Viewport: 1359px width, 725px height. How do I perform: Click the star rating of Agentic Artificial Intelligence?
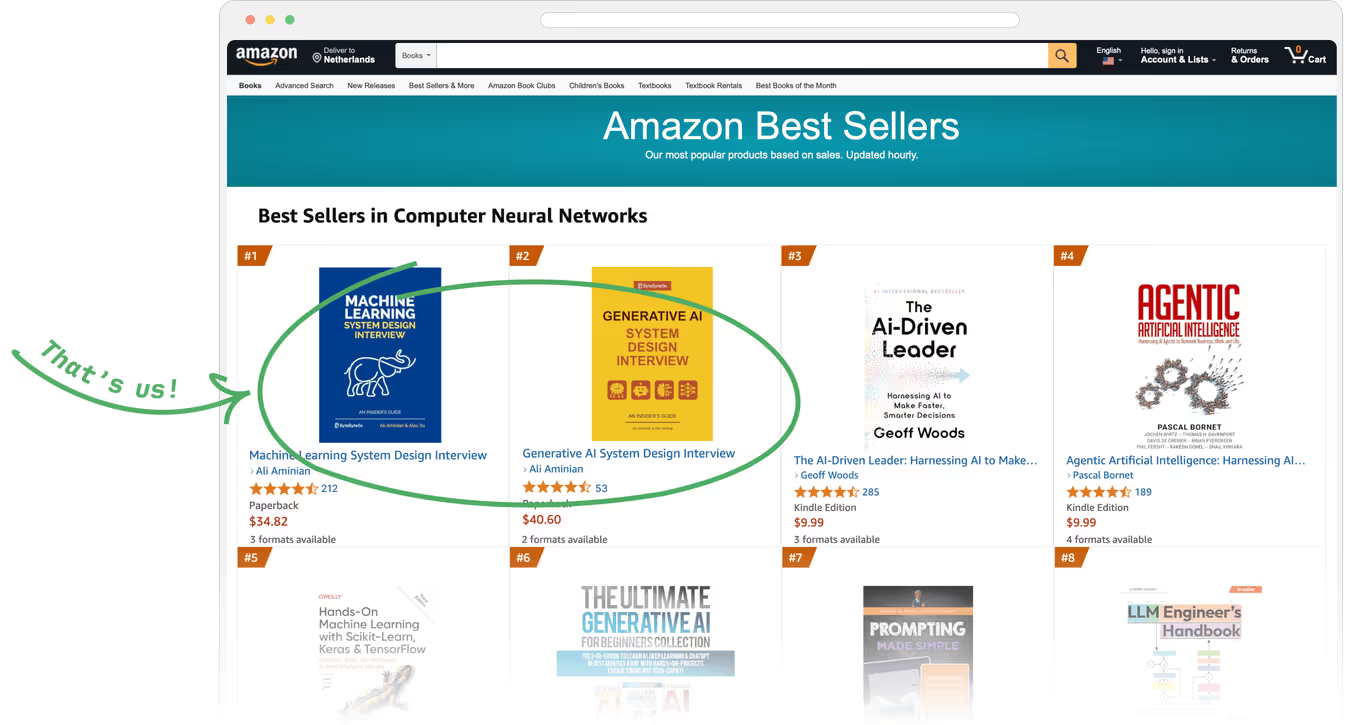tap(1098, 492)
